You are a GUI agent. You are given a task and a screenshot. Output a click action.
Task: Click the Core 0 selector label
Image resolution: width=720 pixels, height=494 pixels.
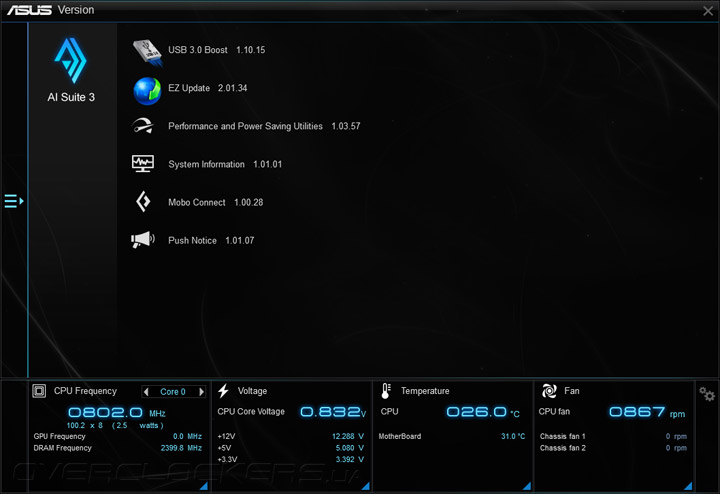pos(173,392)
